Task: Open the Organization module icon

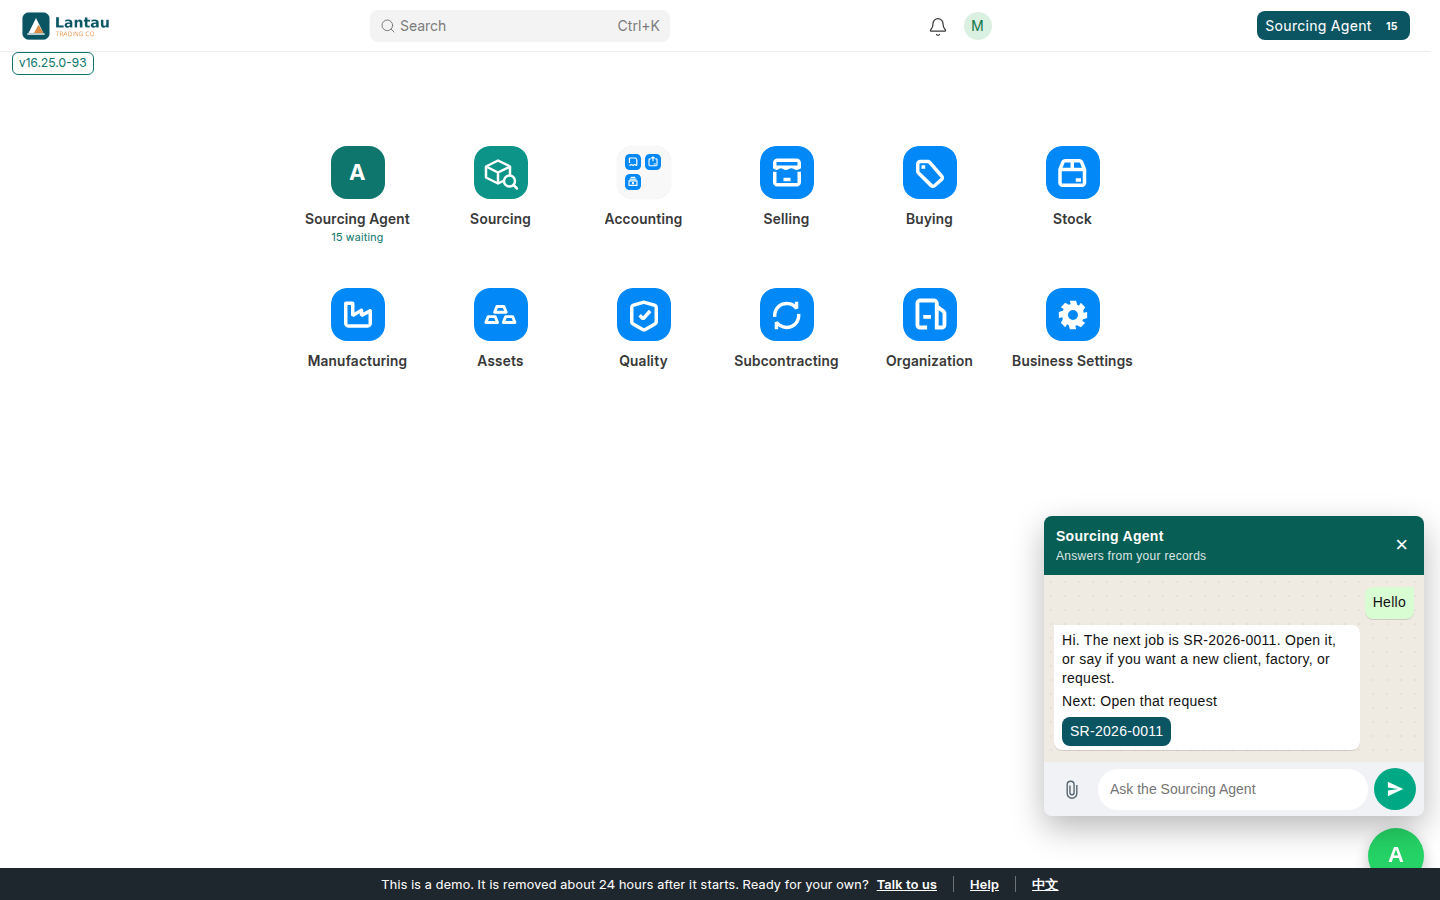Action: click(x=929, y=315)
